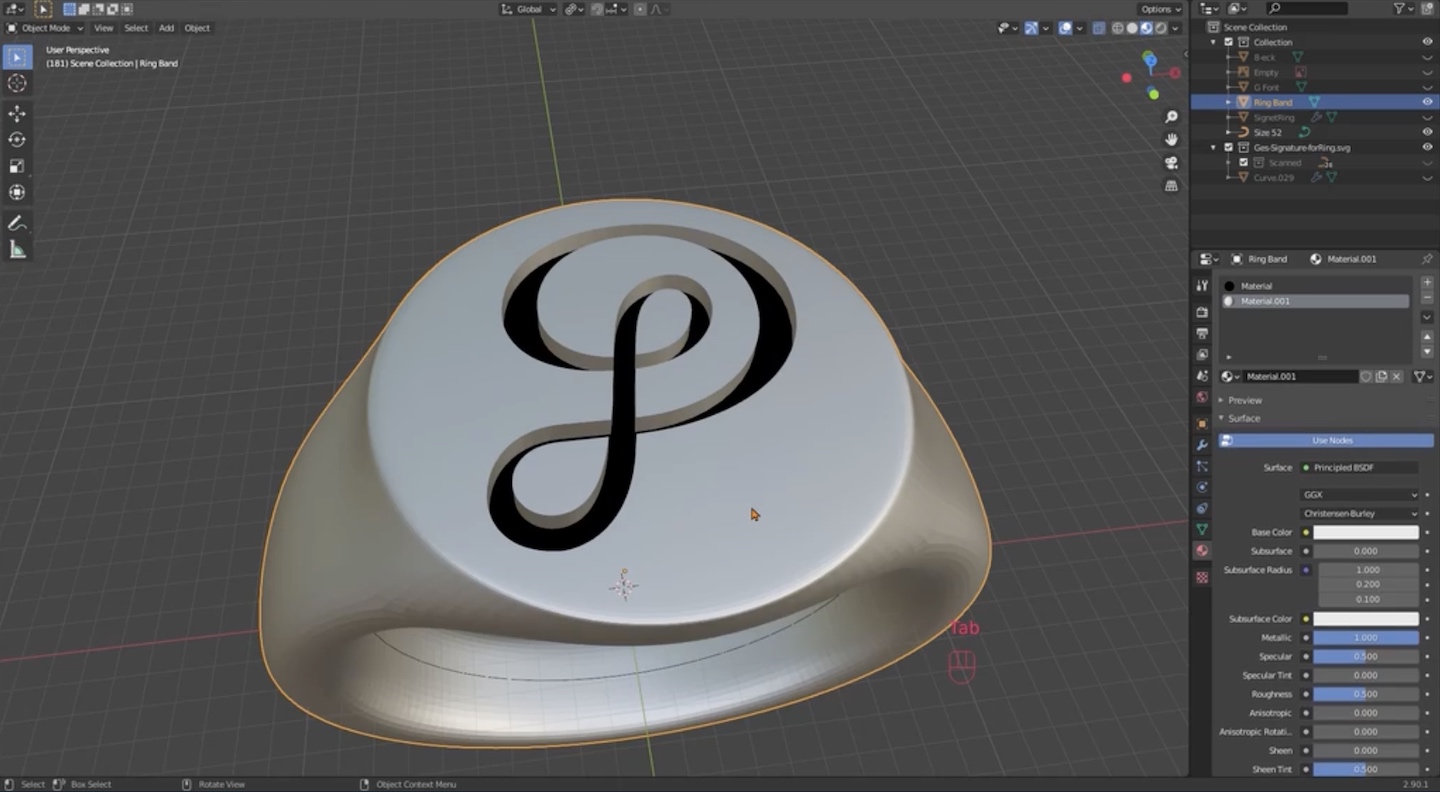Open the Modifier properties wrench tab

pos(1202,445)
